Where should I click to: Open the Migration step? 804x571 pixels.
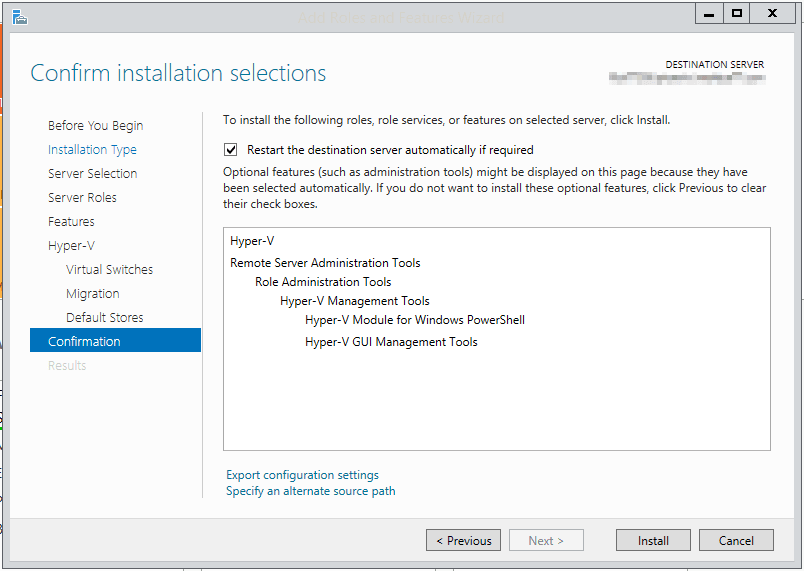pos(92,294)
